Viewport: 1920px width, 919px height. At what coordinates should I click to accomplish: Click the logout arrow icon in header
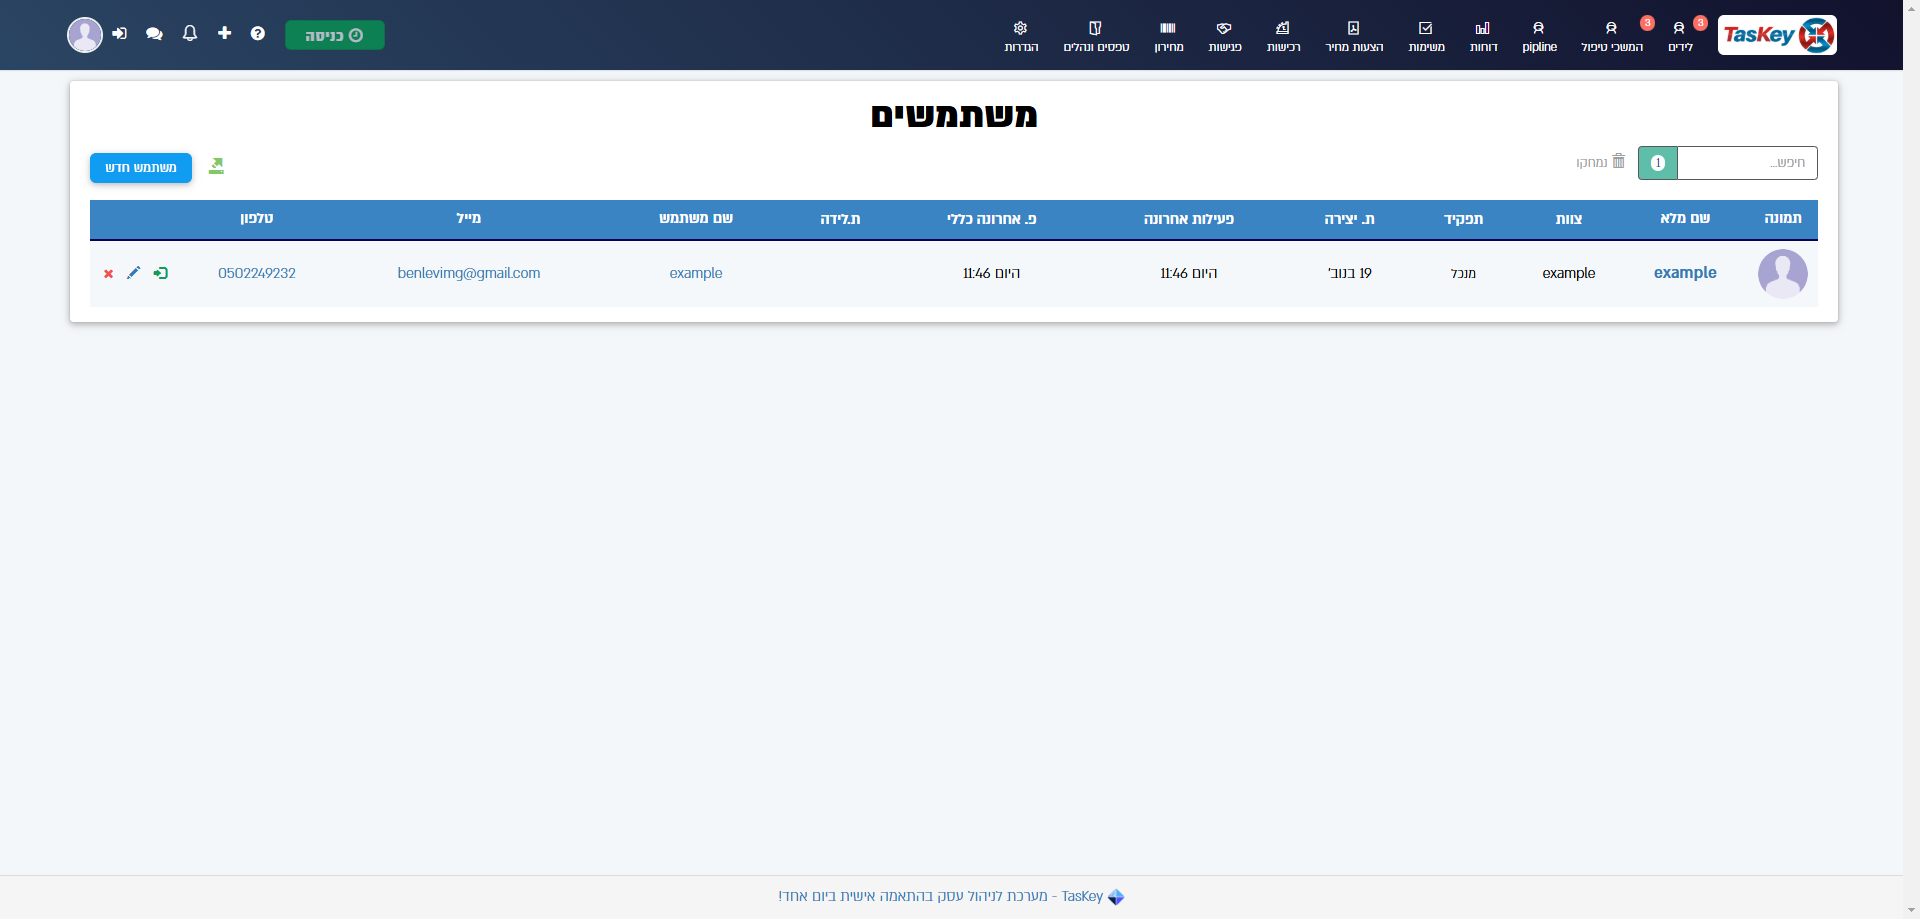(120, 34)
